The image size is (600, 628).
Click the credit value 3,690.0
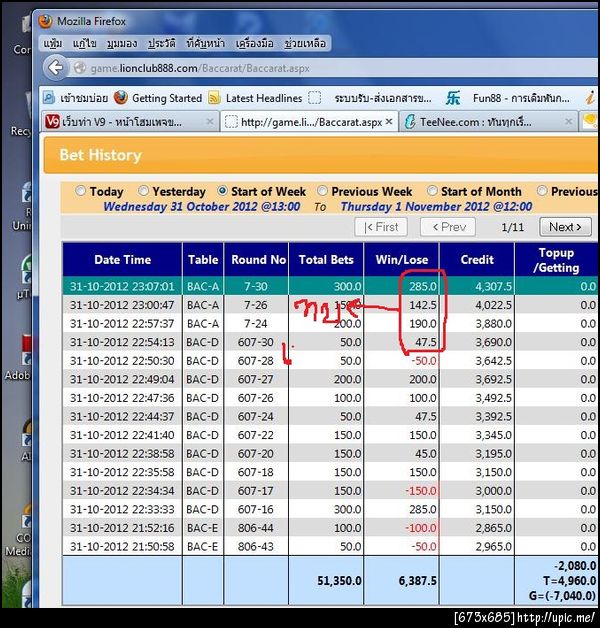click(x=493, y=342)
